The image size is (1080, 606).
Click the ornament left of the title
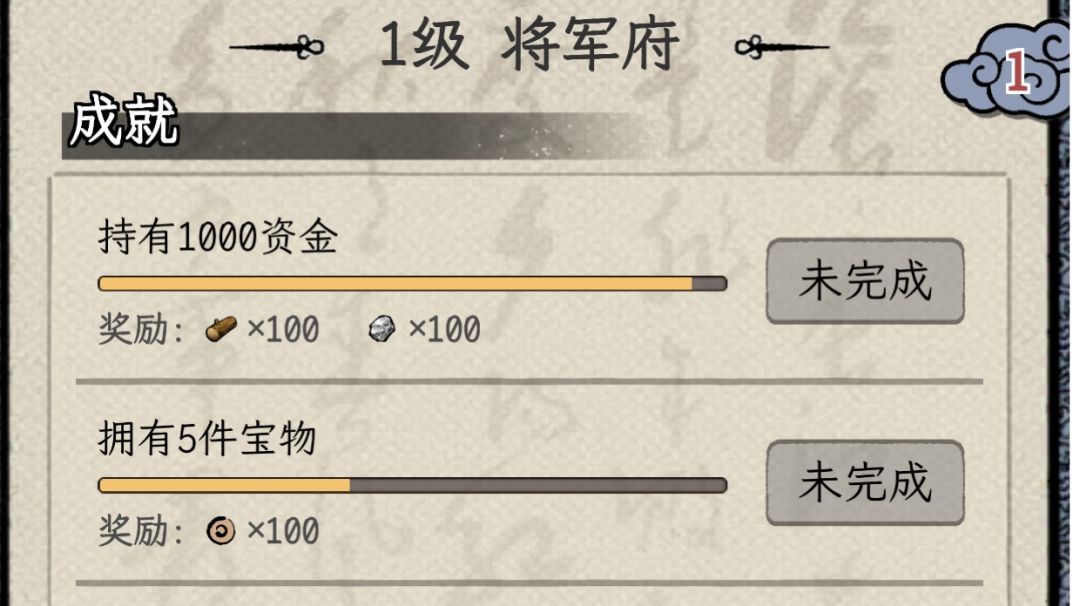278,45
